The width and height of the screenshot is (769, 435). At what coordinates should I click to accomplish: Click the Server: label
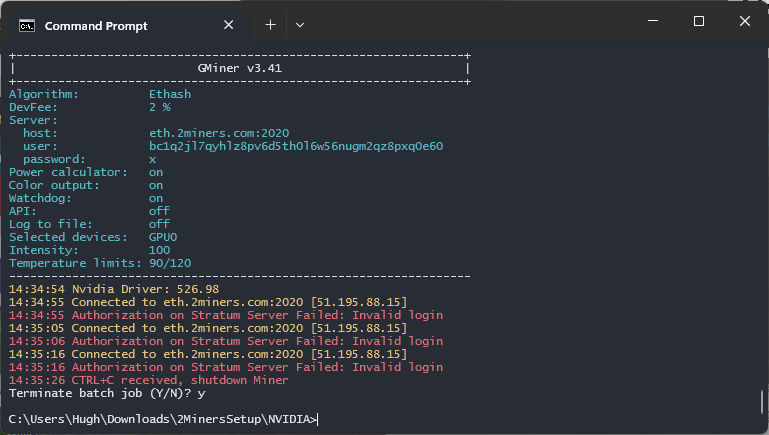[x=33, y=120]
